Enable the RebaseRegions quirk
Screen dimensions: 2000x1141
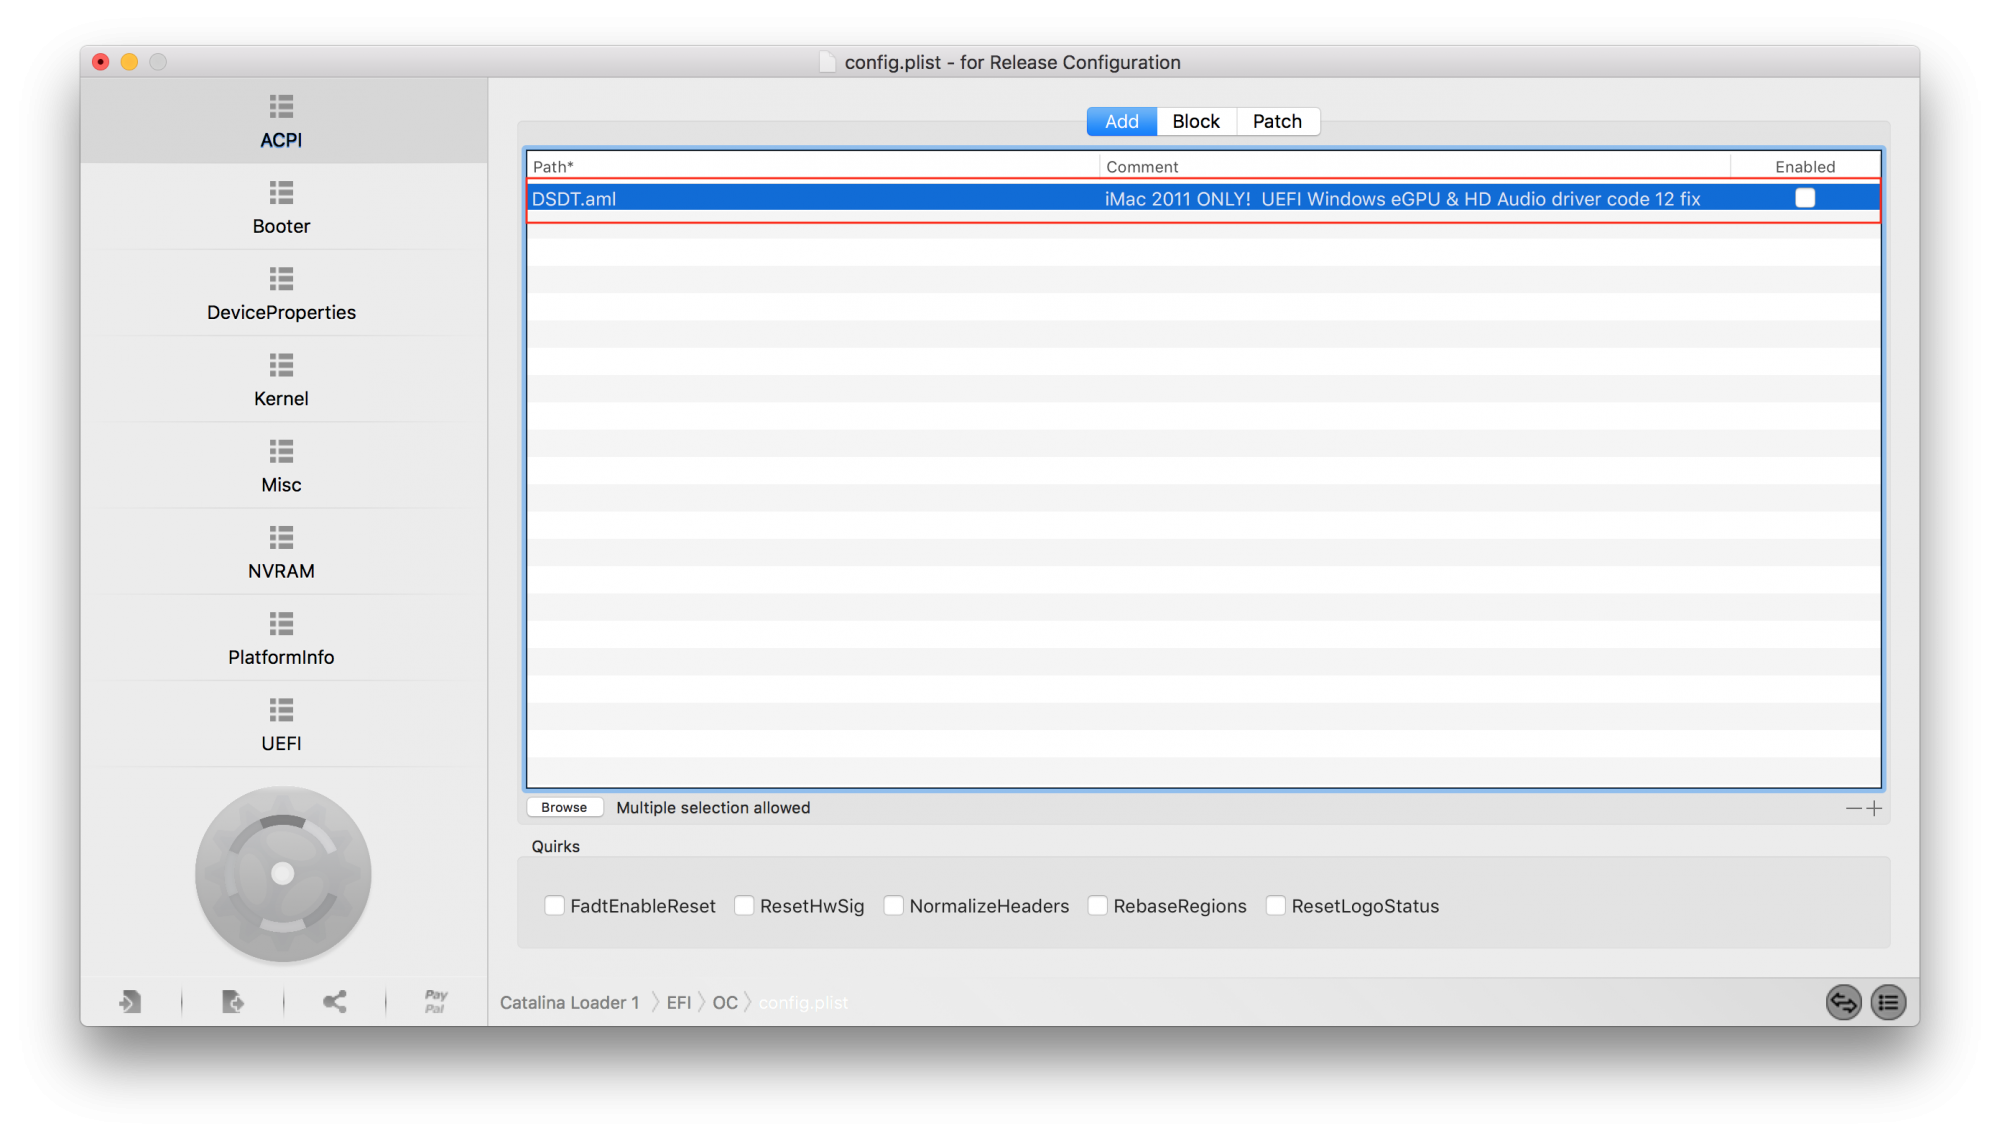coord(1097,905)
